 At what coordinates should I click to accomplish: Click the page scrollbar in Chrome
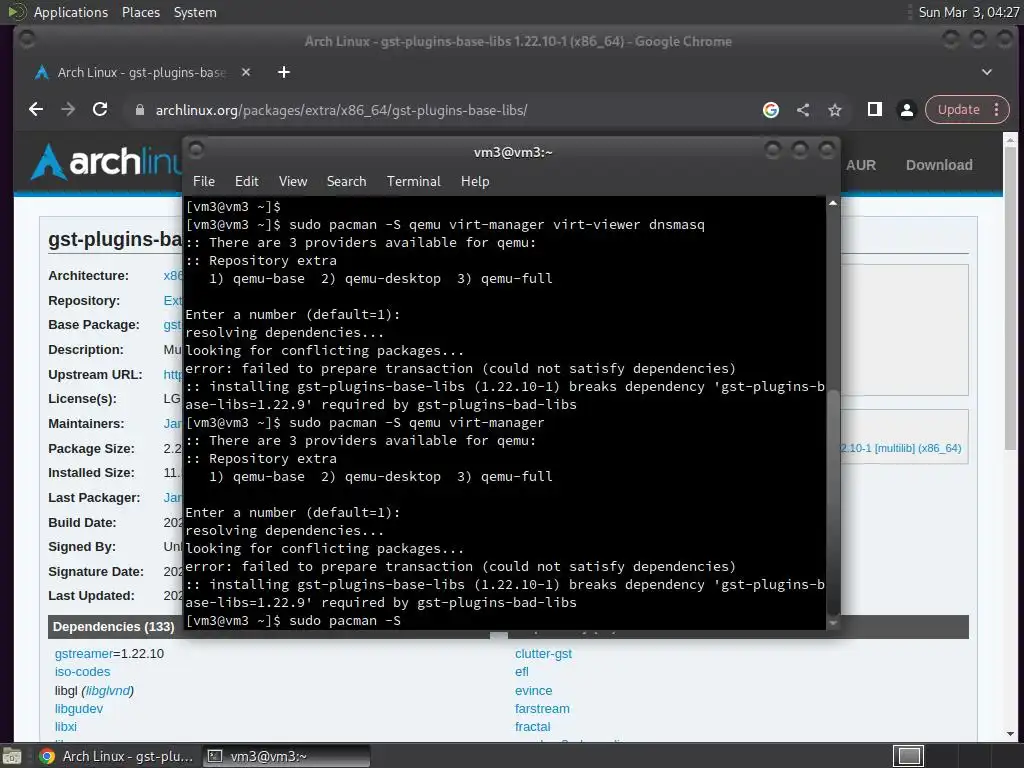coord(1010,297)
